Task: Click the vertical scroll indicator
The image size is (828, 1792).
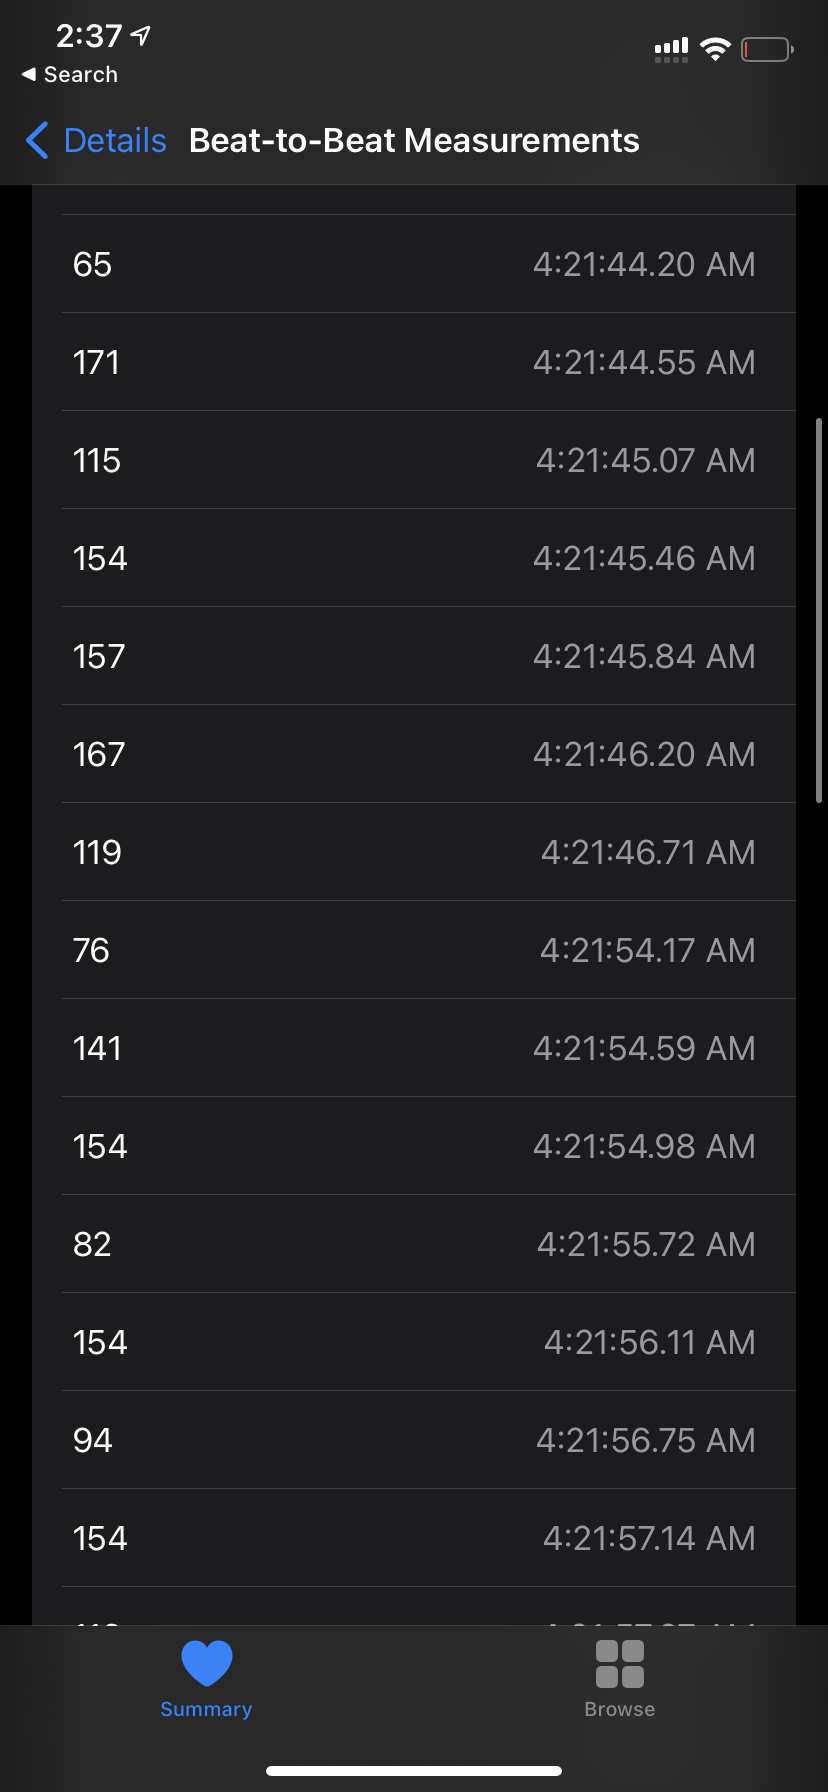Action: point(820,610)
